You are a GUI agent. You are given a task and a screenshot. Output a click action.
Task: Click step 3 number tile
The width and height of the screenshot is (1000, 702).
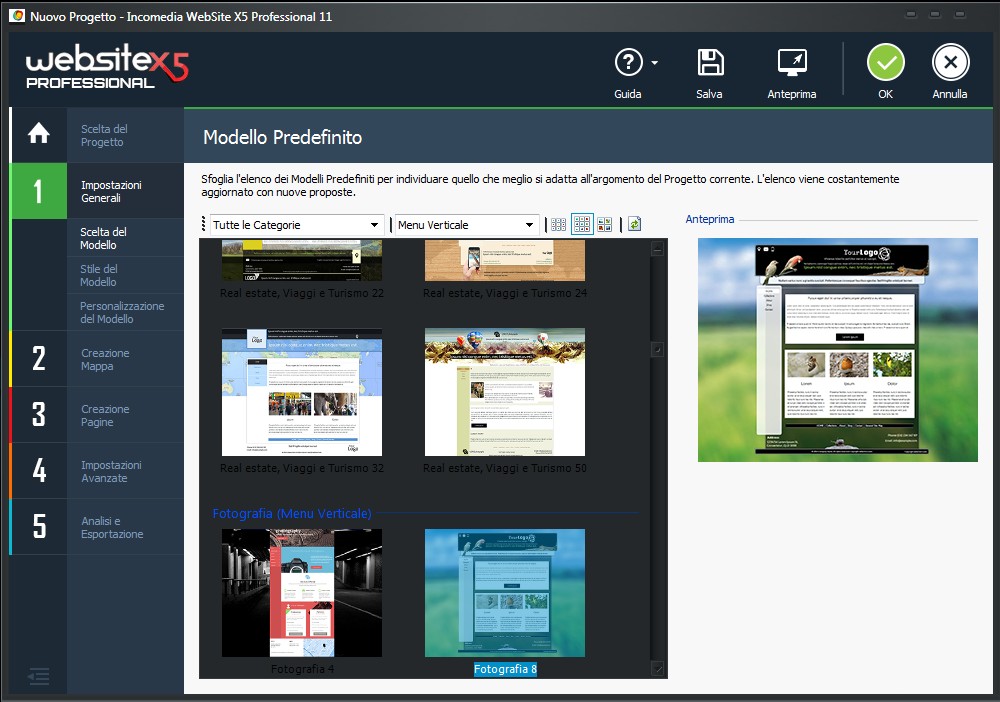tap(39, 415)
